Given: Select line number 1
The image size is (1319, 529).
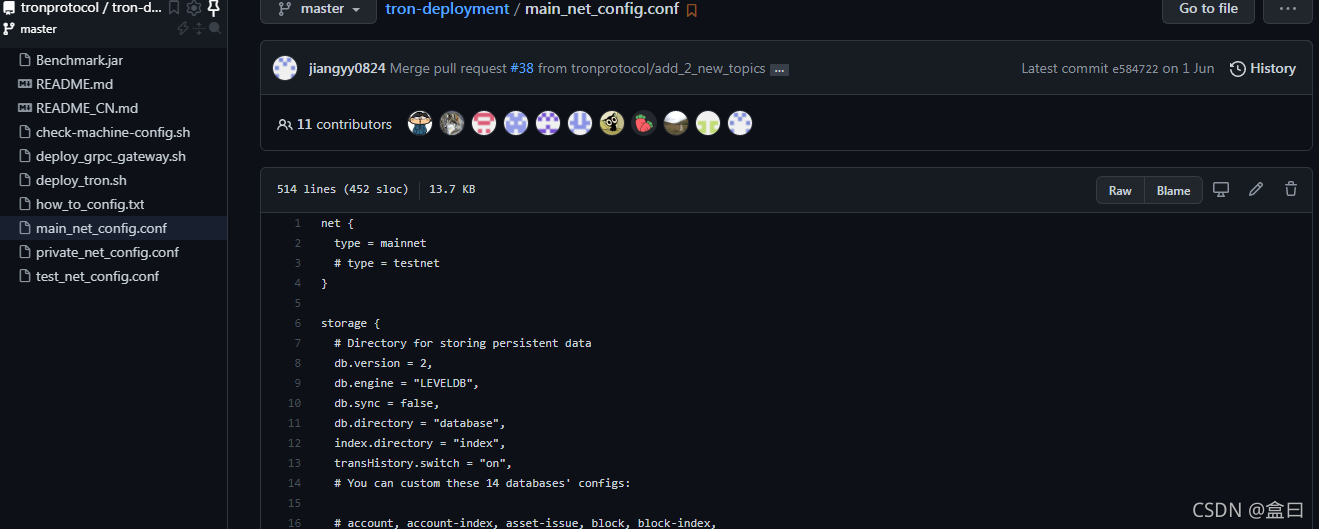Looking at the screenshot, I should [297, 223].
